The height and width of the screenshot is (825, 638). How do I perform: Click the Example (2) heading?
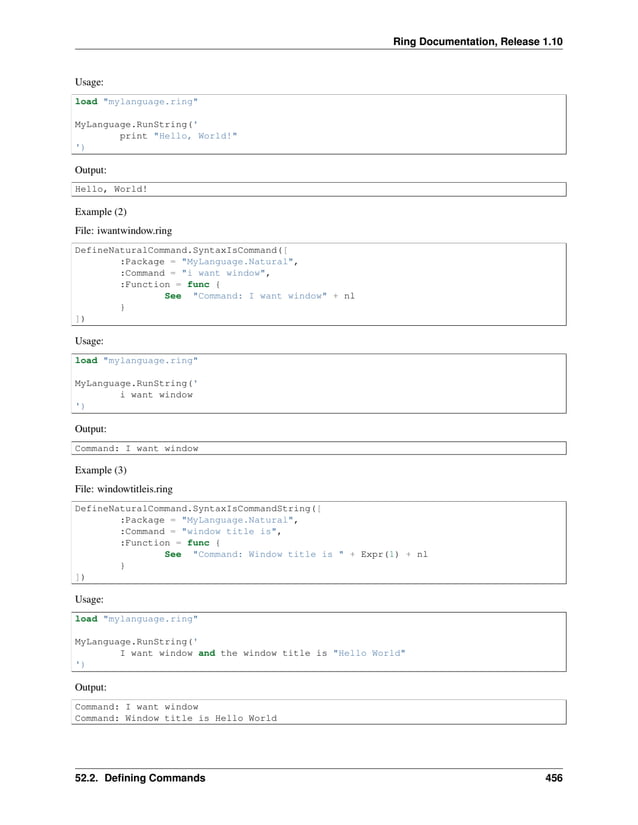[x=101, y=212]
